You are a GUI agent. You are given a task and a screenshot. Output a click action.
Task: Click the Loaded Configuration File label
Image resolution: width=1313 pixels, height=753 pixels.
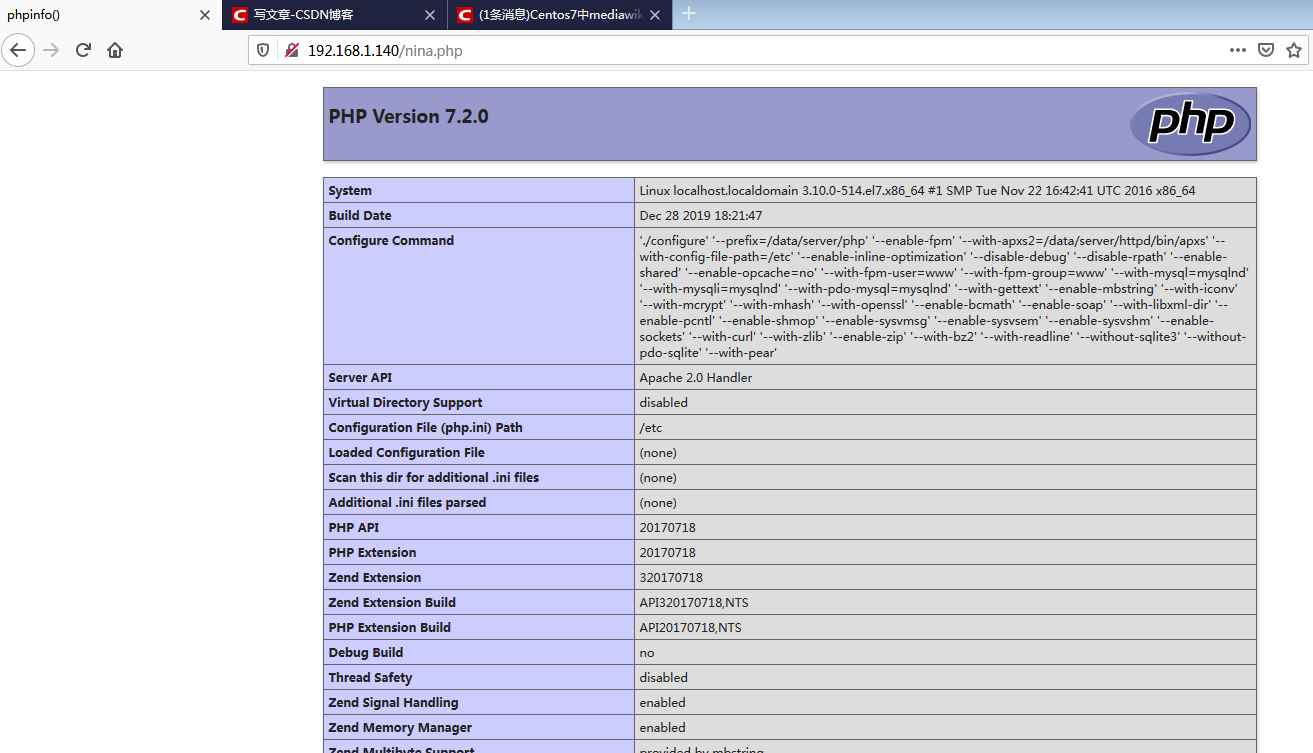point(407,453)
